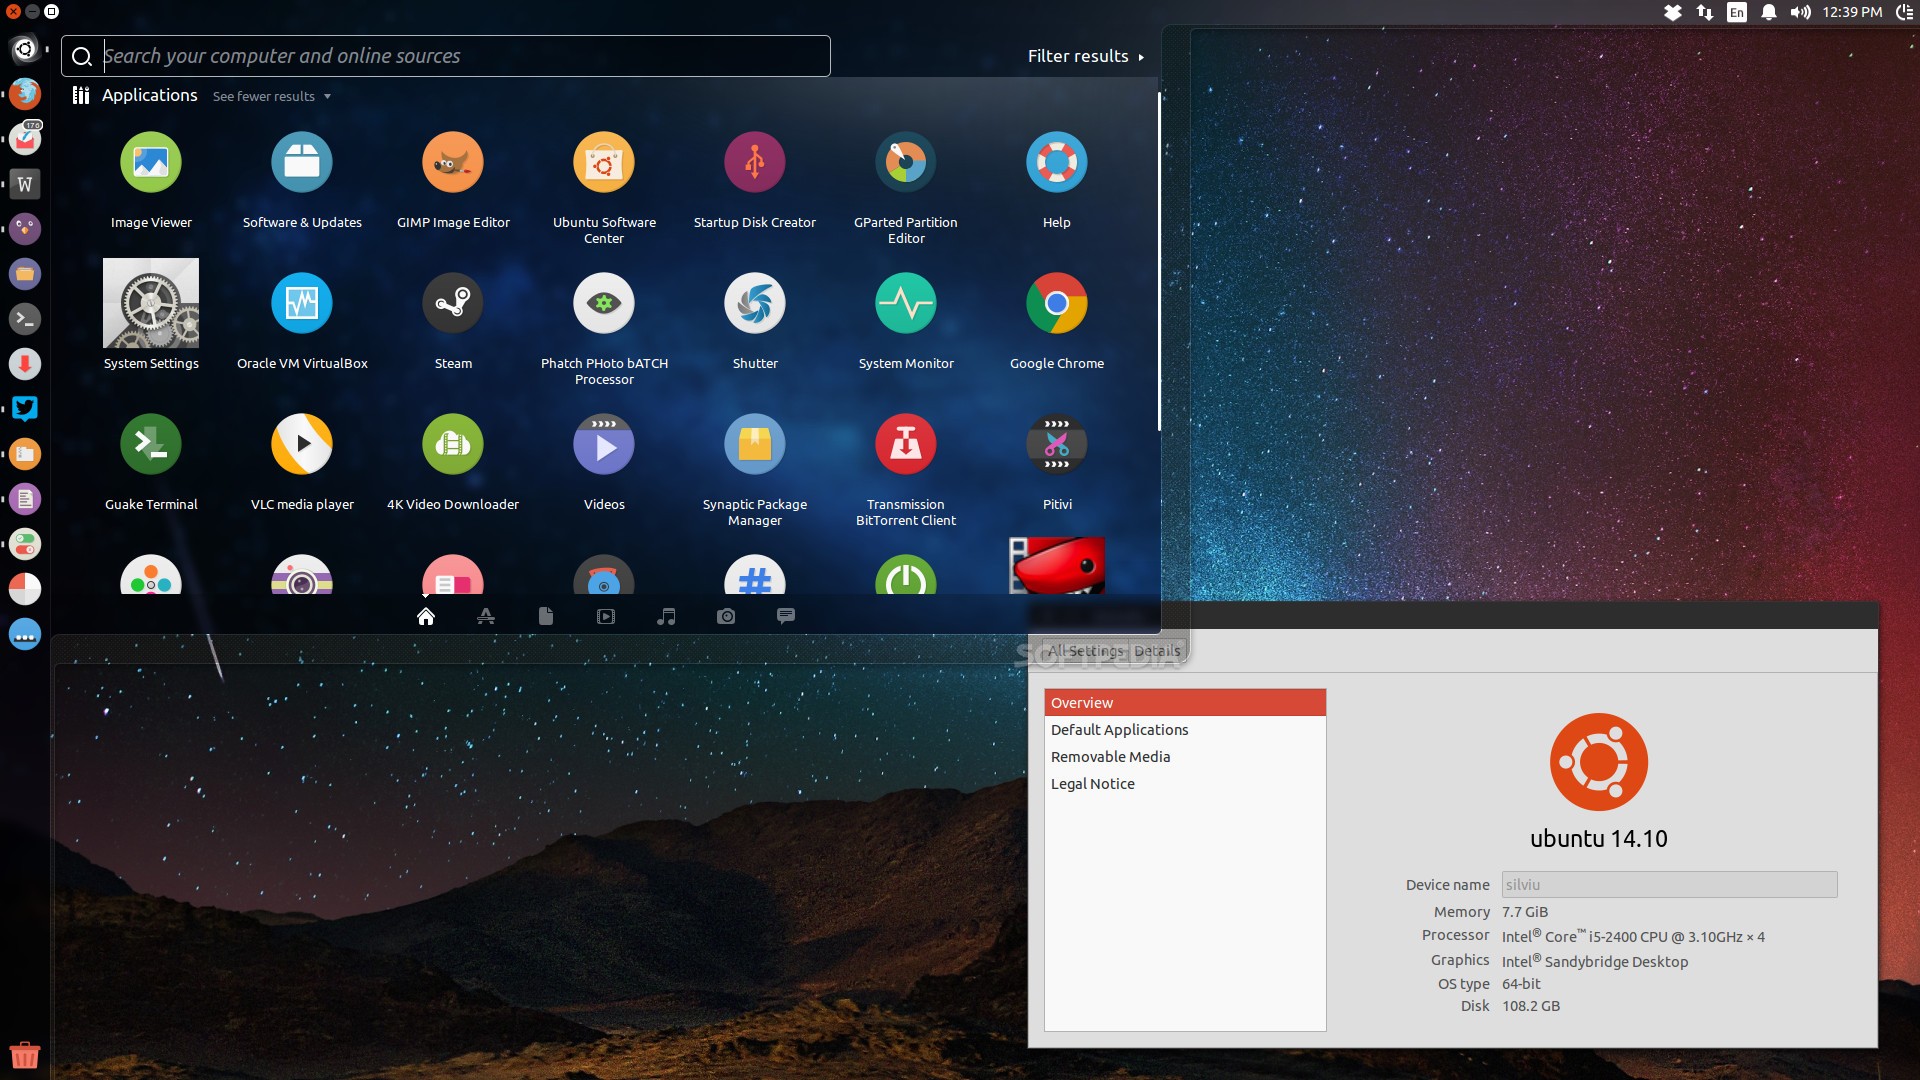Screen dimensions: 1920x1080
Task: Open Guake Terminal
Action: pos(151,444)
